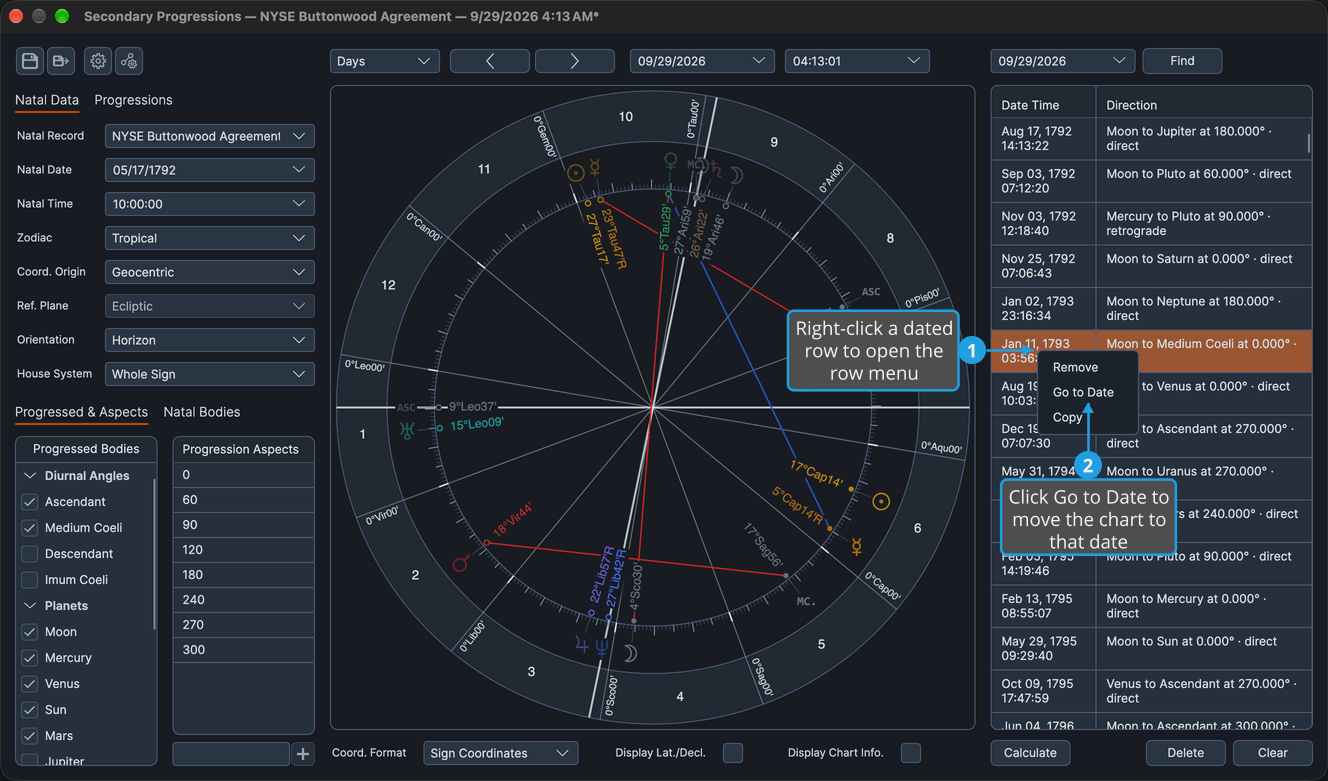Click the save chart icon
This screenshot has height=781, width=1328.
click(x=30, y=61)
